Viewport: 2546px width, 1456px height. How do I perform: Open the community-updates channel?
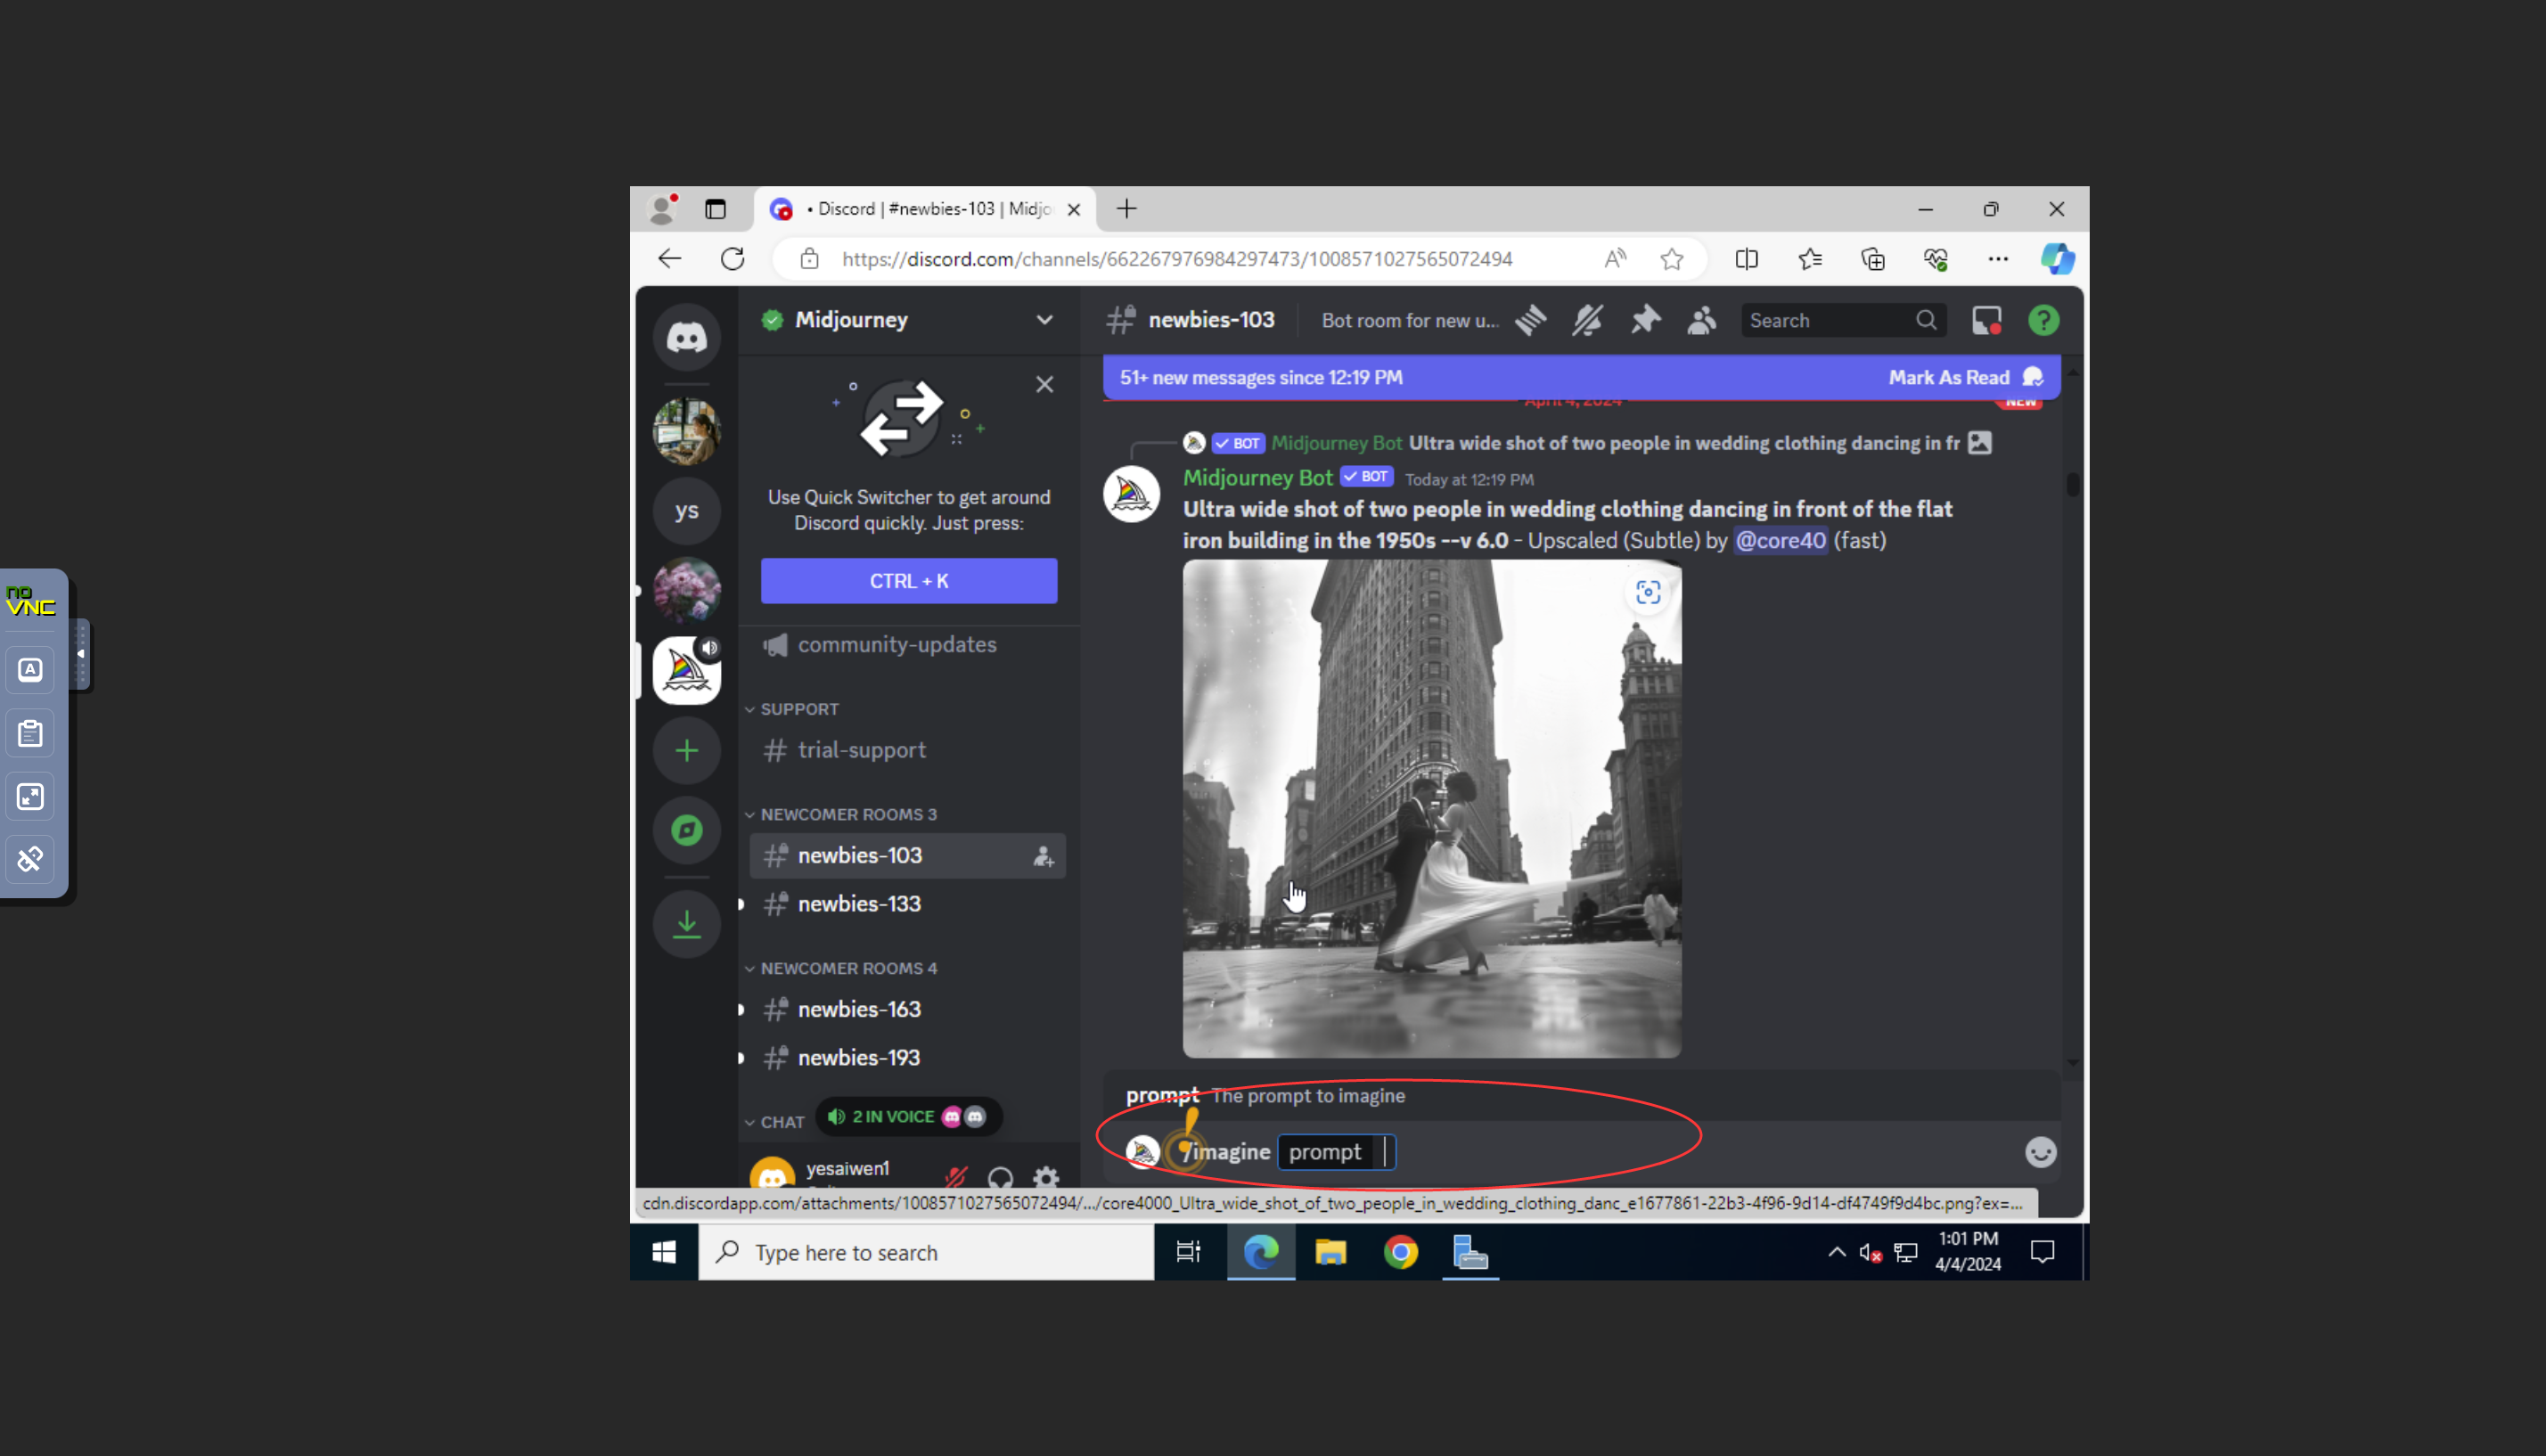coord(896,643)
